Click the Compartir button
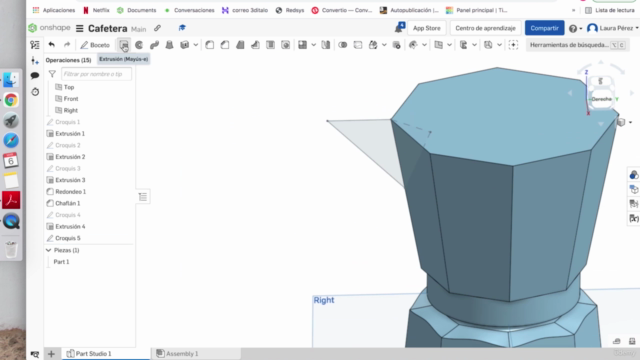The height and width of the screenshot is (360, 640). point(544,28)
